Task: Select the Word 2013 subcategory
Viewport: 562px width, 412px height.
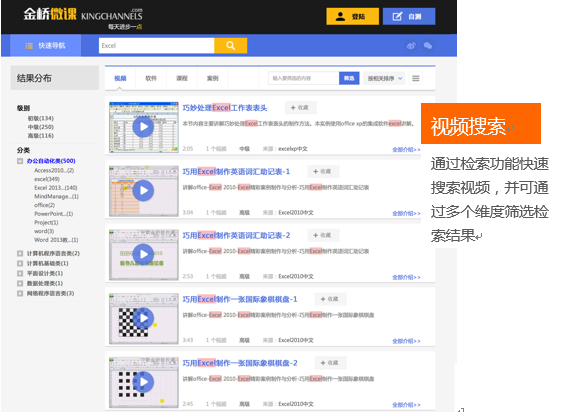Action: click(x=56, y=240)
